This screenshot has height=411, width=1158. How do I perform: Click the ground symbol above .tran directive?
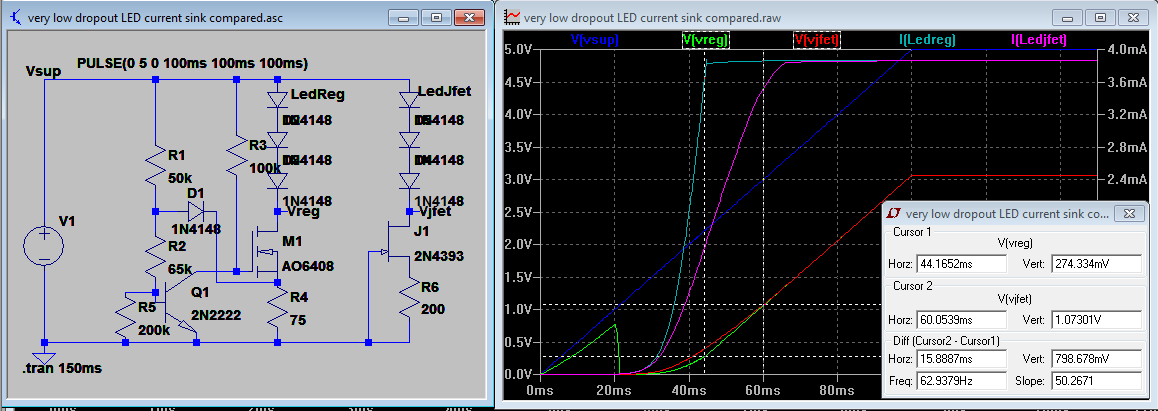click(x=44, y=357)
